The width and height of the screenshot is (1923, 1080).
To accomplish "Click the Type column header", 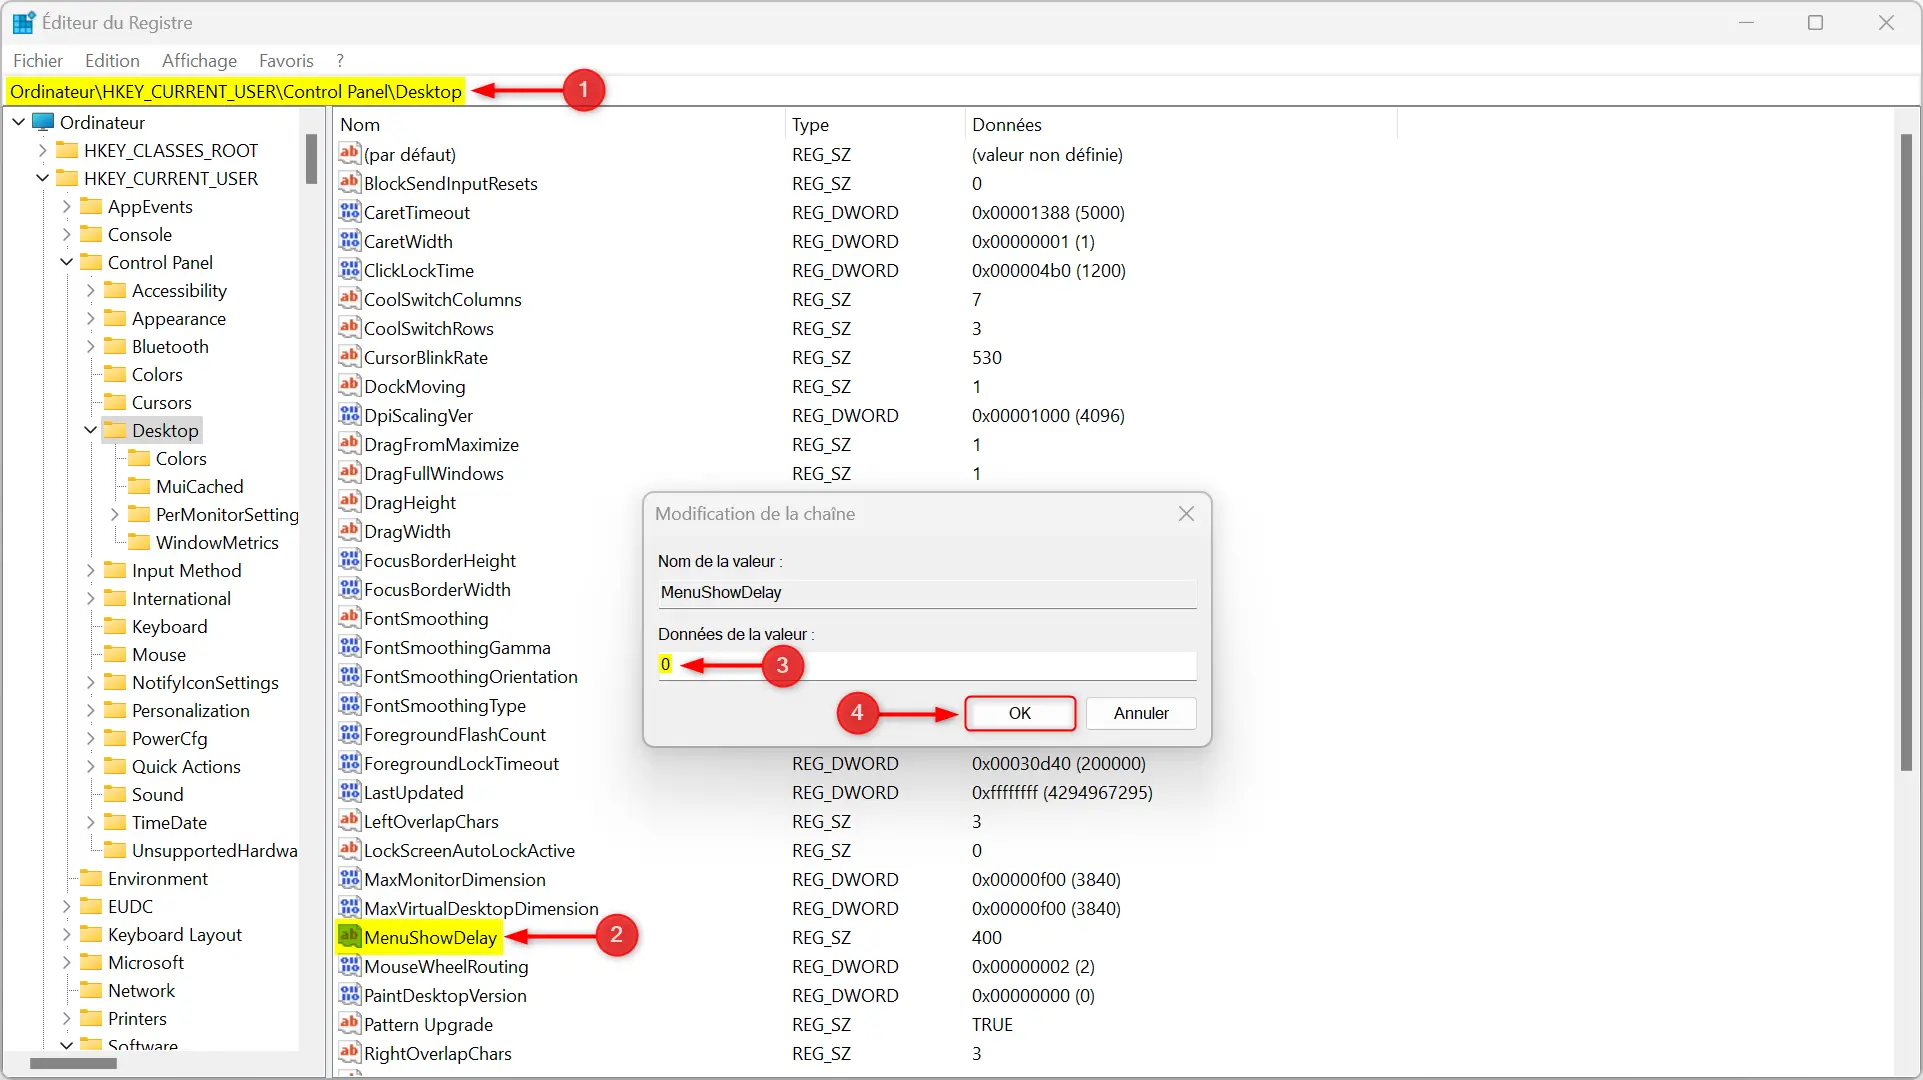I will coord(874,125).
